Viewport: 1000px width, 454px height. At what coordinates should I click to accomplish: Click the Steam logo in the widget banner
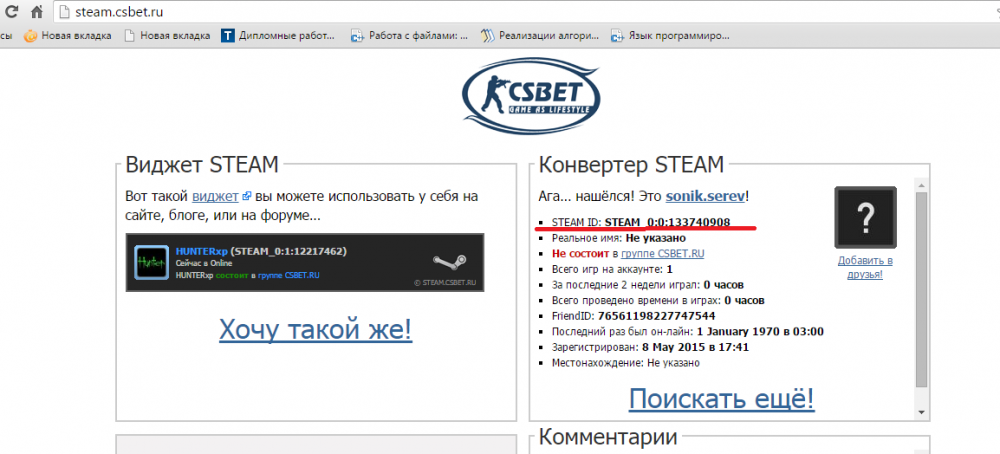(x=448, y=262)
